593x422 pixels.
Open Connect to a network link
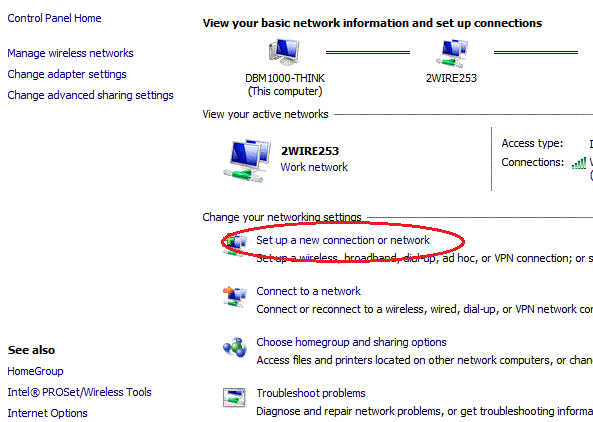click(x=308, y=291)
